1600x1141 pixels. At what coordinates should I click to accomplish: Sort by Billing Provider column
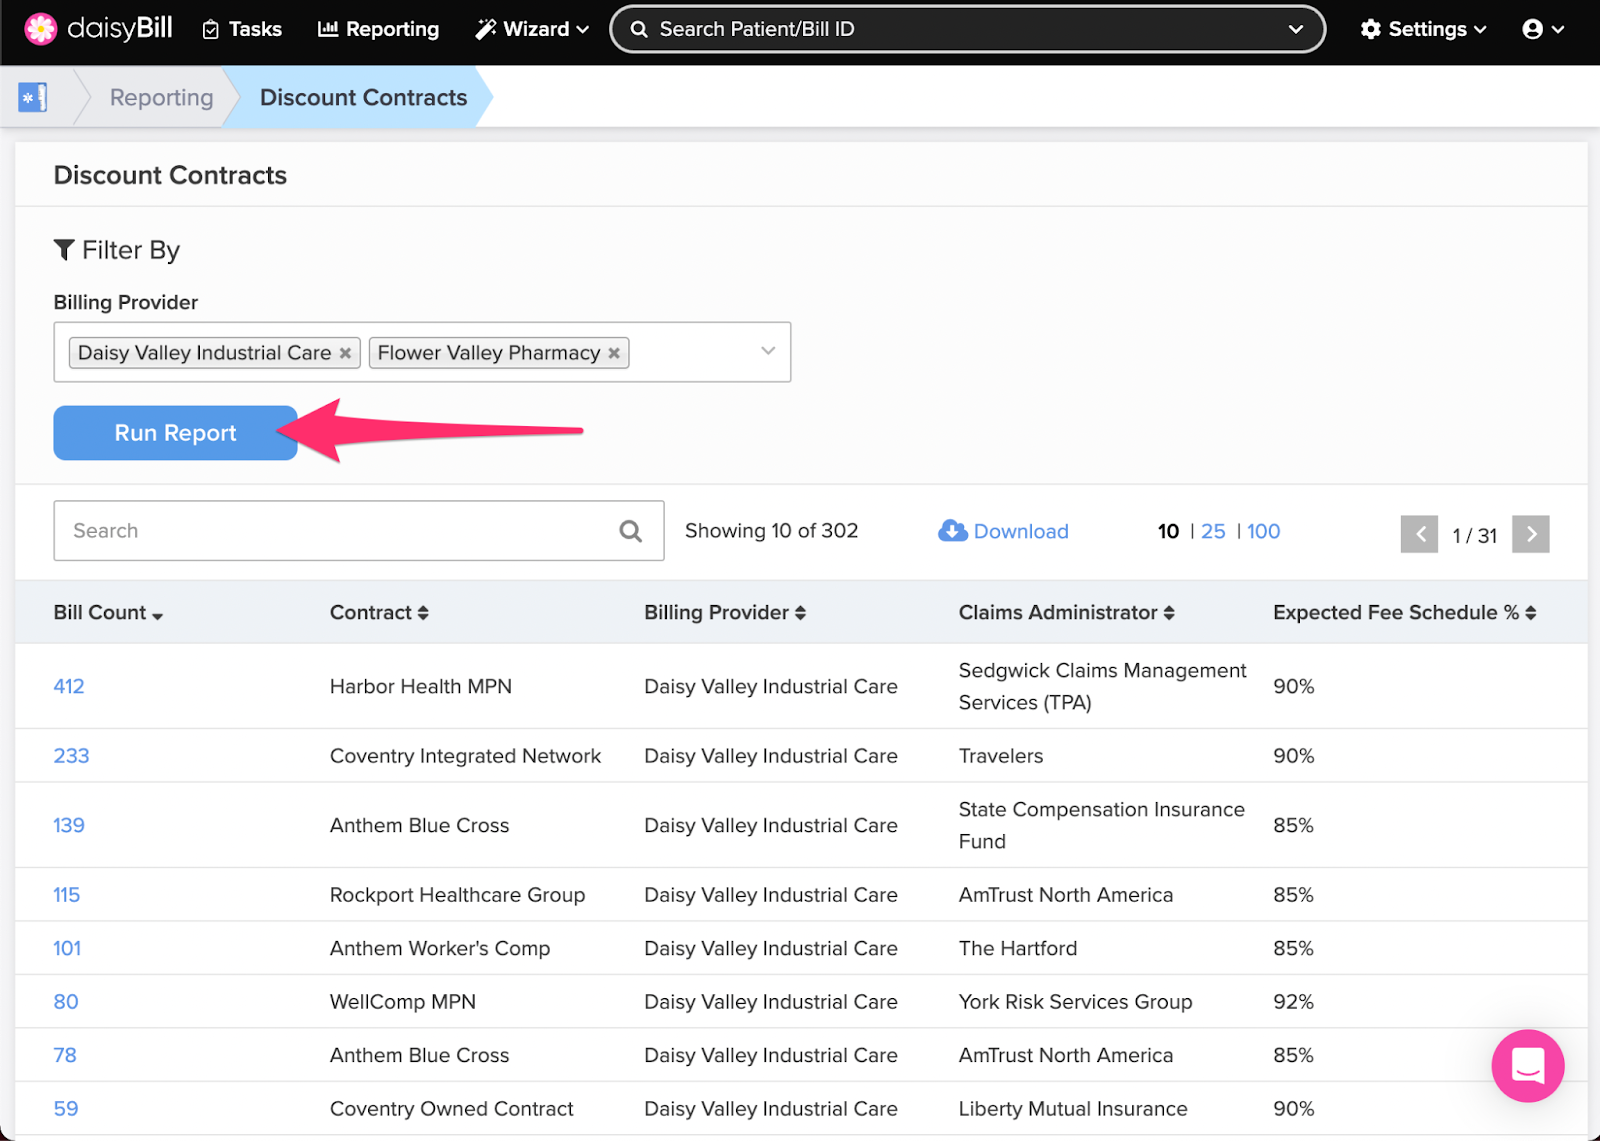point(725,613)
